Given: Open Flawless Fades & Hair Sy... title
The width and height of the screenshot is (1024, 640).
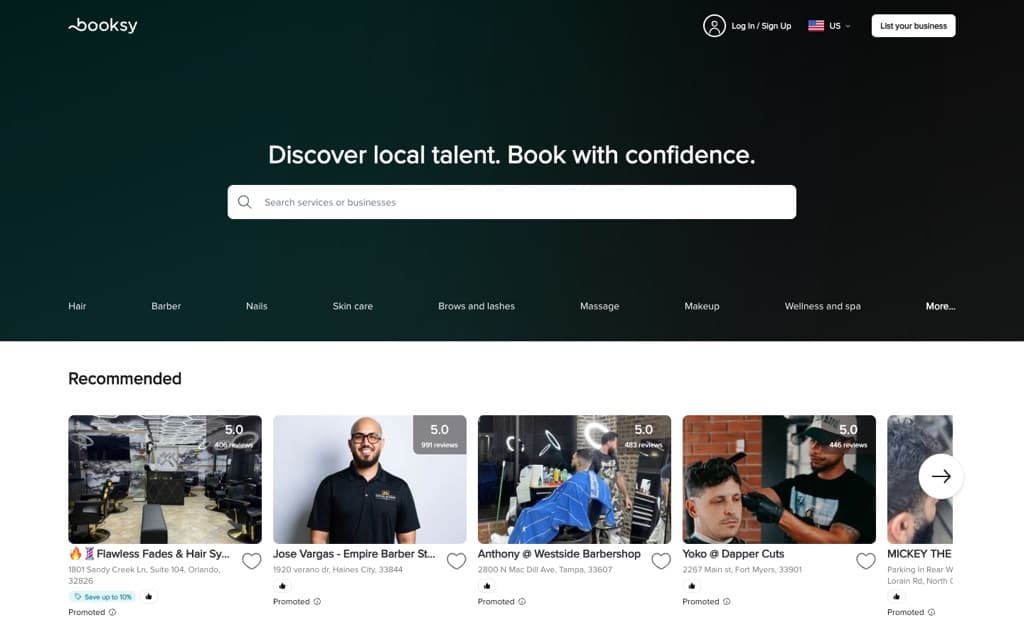Looking at the screenshot, I should coord(149,554).
